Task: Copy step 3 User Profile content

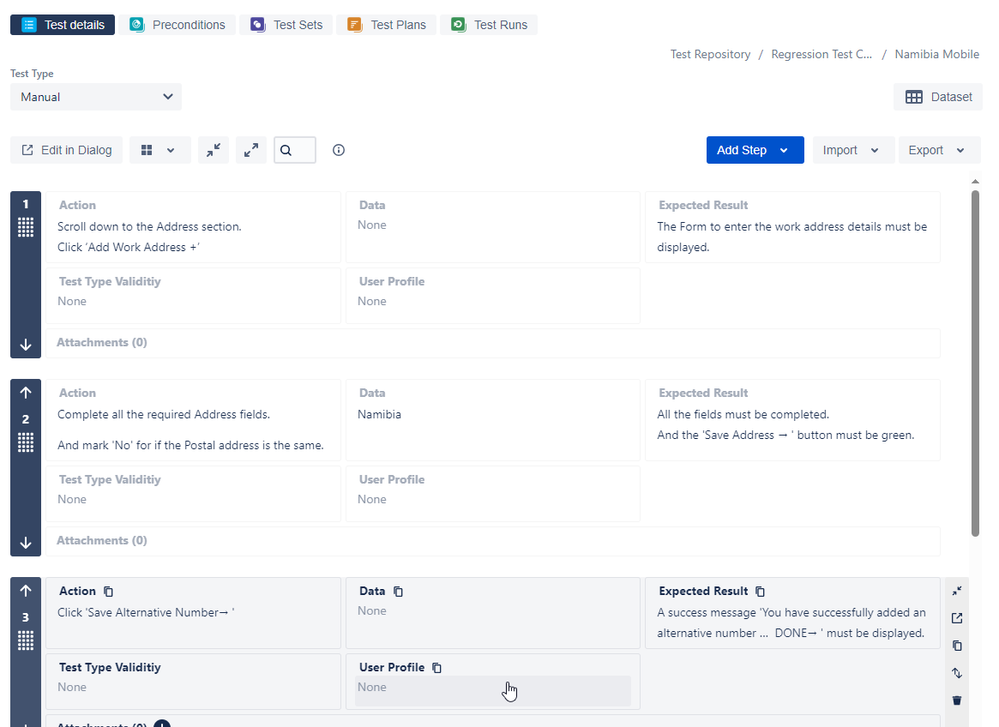Action: [436, 668]
